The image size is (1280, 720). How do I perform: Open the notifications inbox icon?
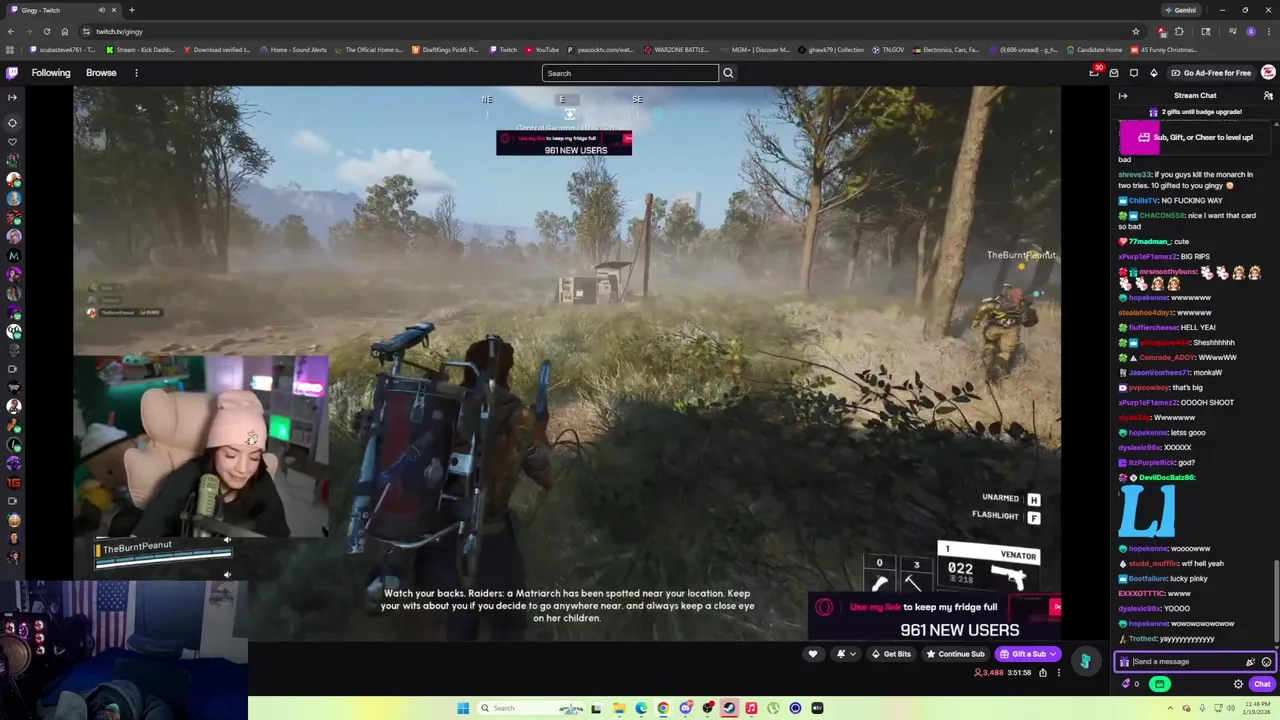coord(1114,73)
